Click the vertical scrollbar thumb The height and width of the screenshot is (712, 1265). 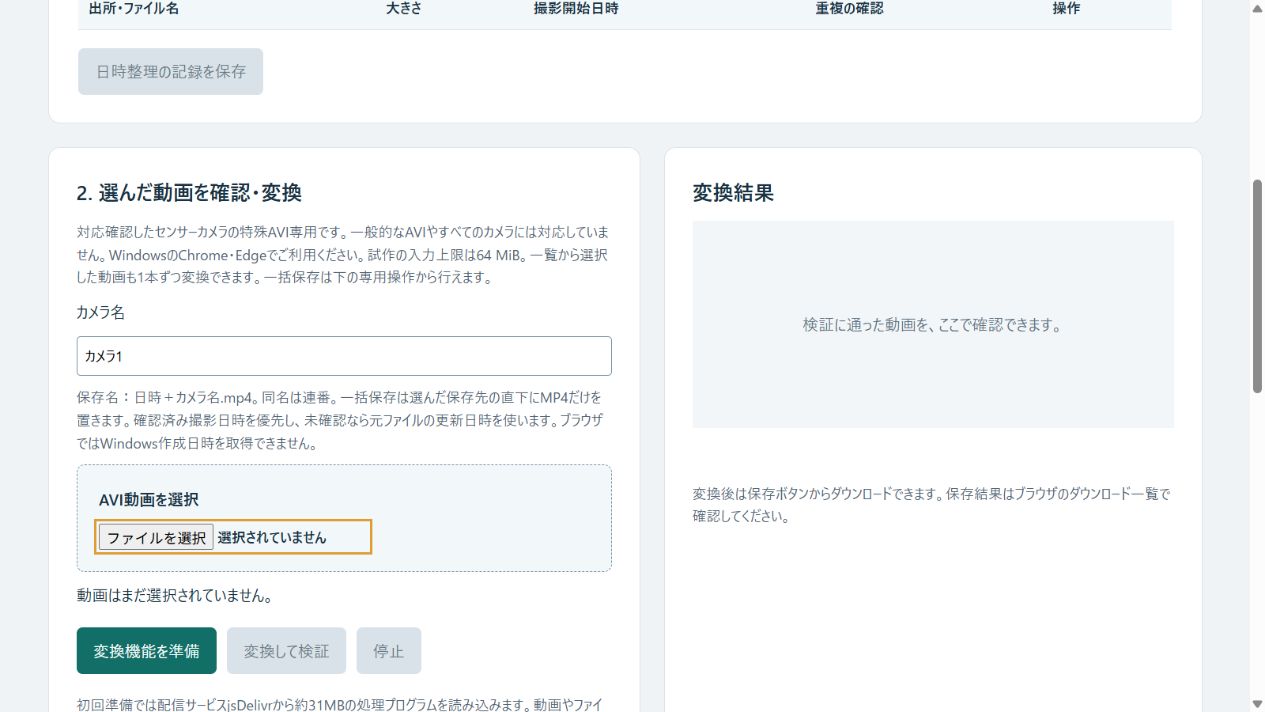pyautogui.click(x=1257, y=287)
